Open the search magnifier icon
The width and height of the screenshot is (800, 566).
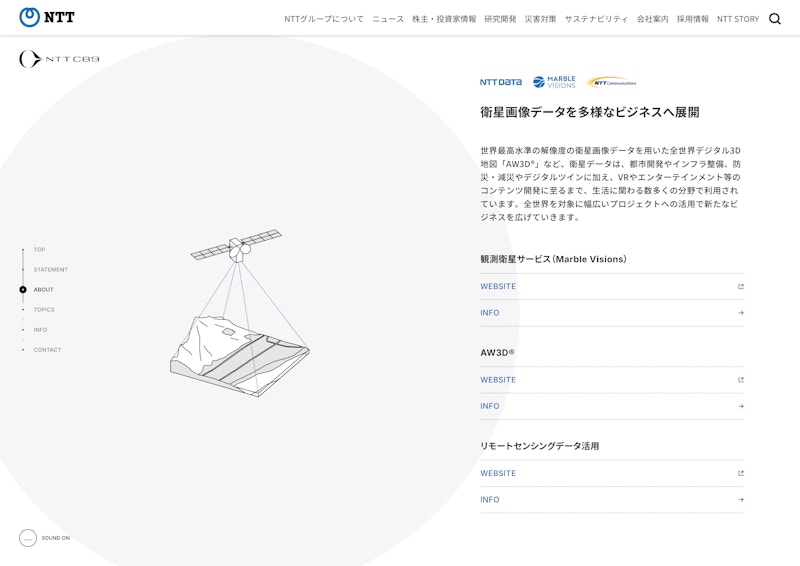coord(774,19)
